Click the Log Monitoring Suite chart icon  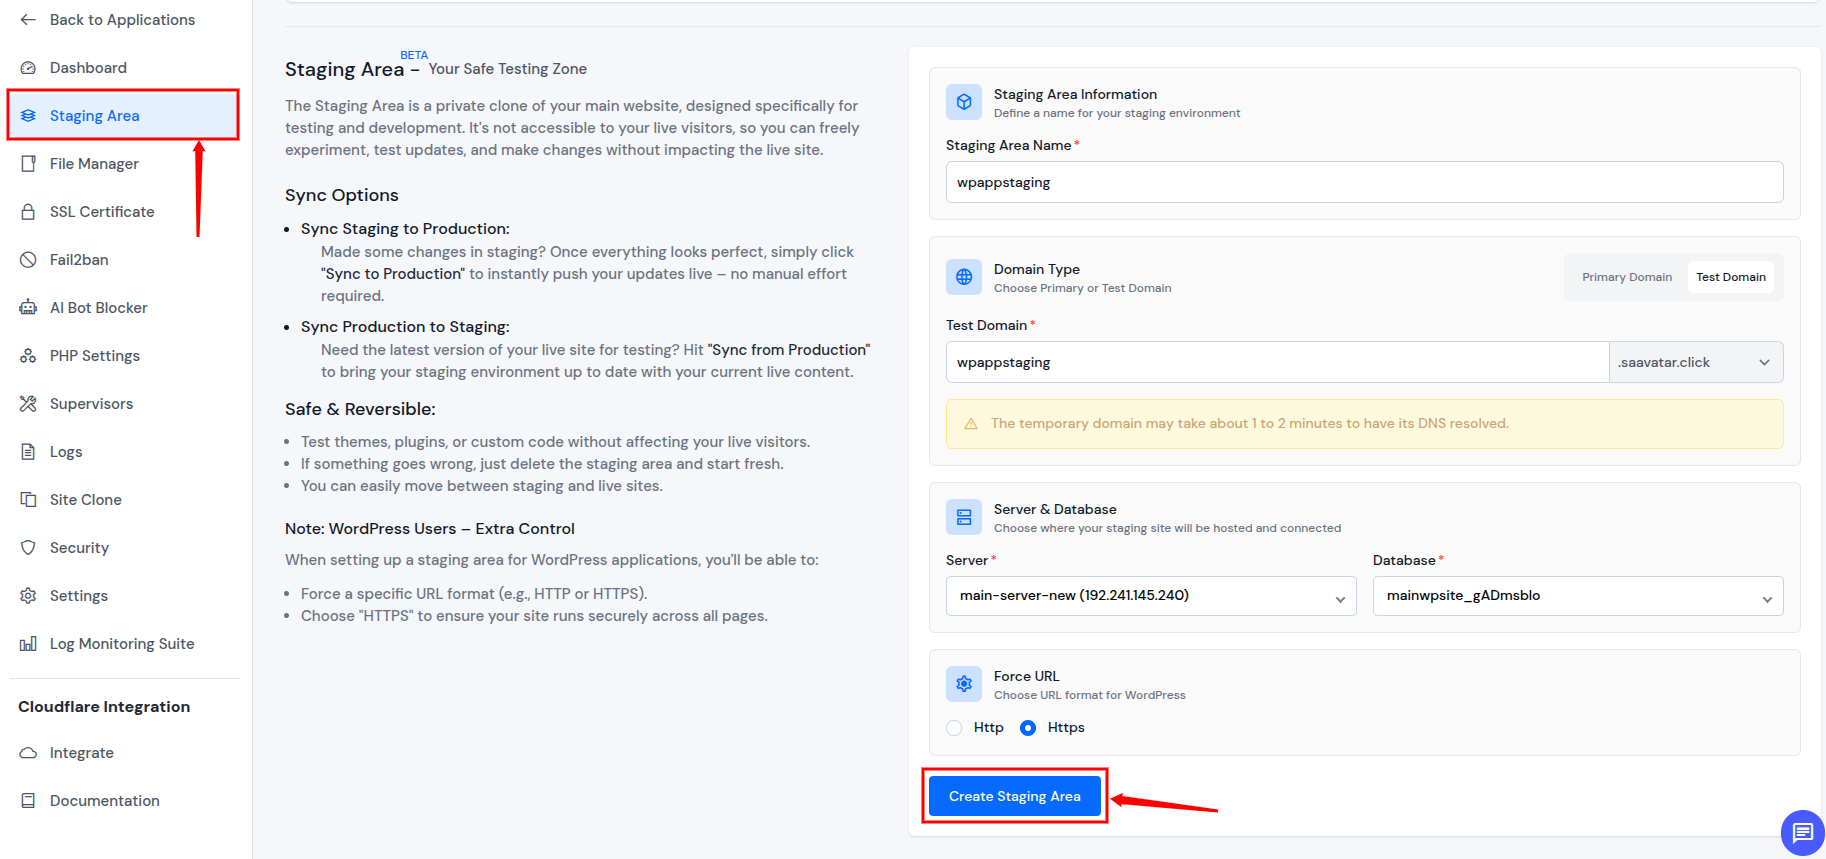tap(28, 644)
